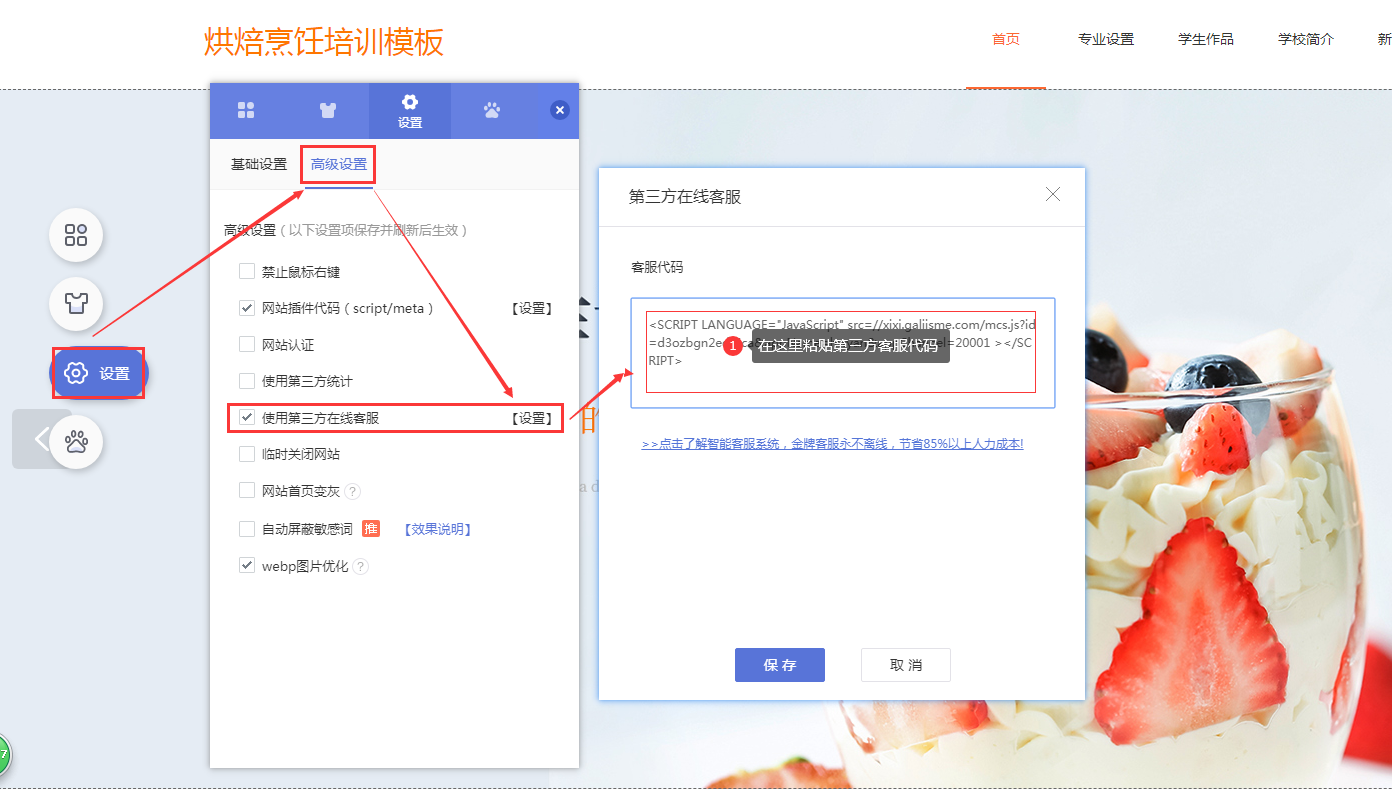Screen dimensions: 1392x794
Task: Enable 自动屏蔽敏感词 checkbox
Action: (x=247, y=529)
